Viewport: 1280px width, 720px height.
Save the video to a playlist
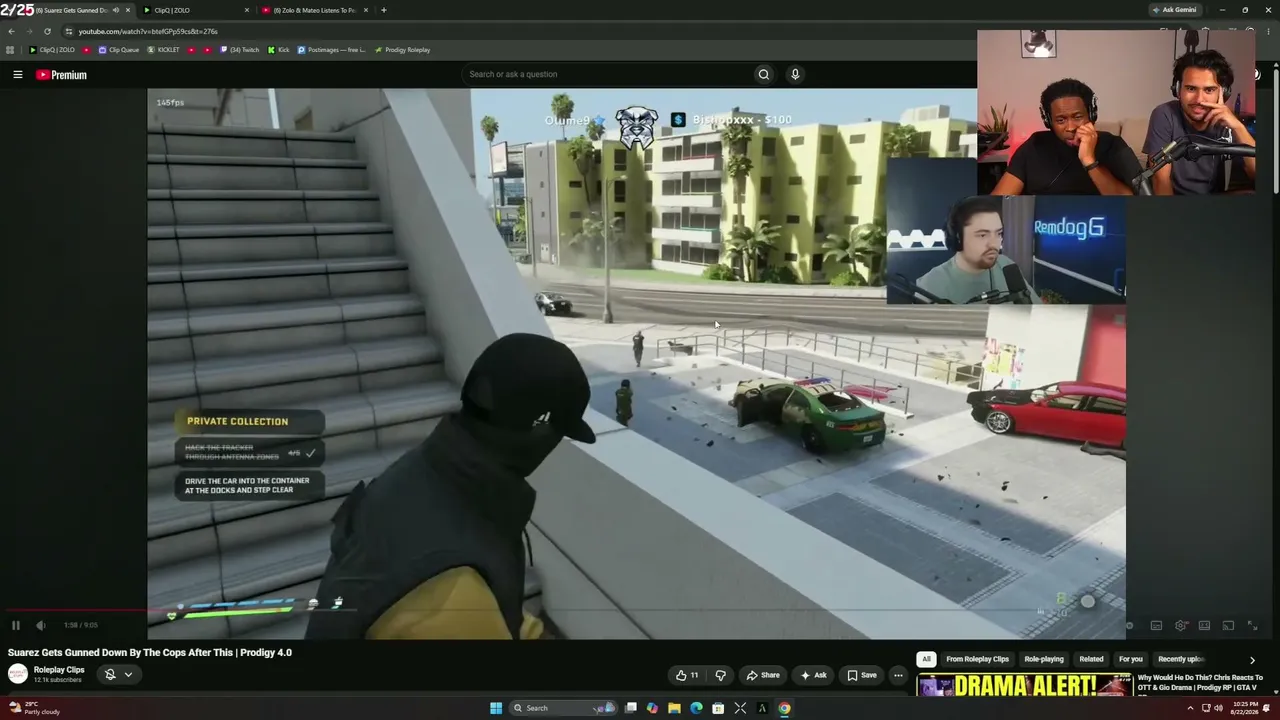862,675
